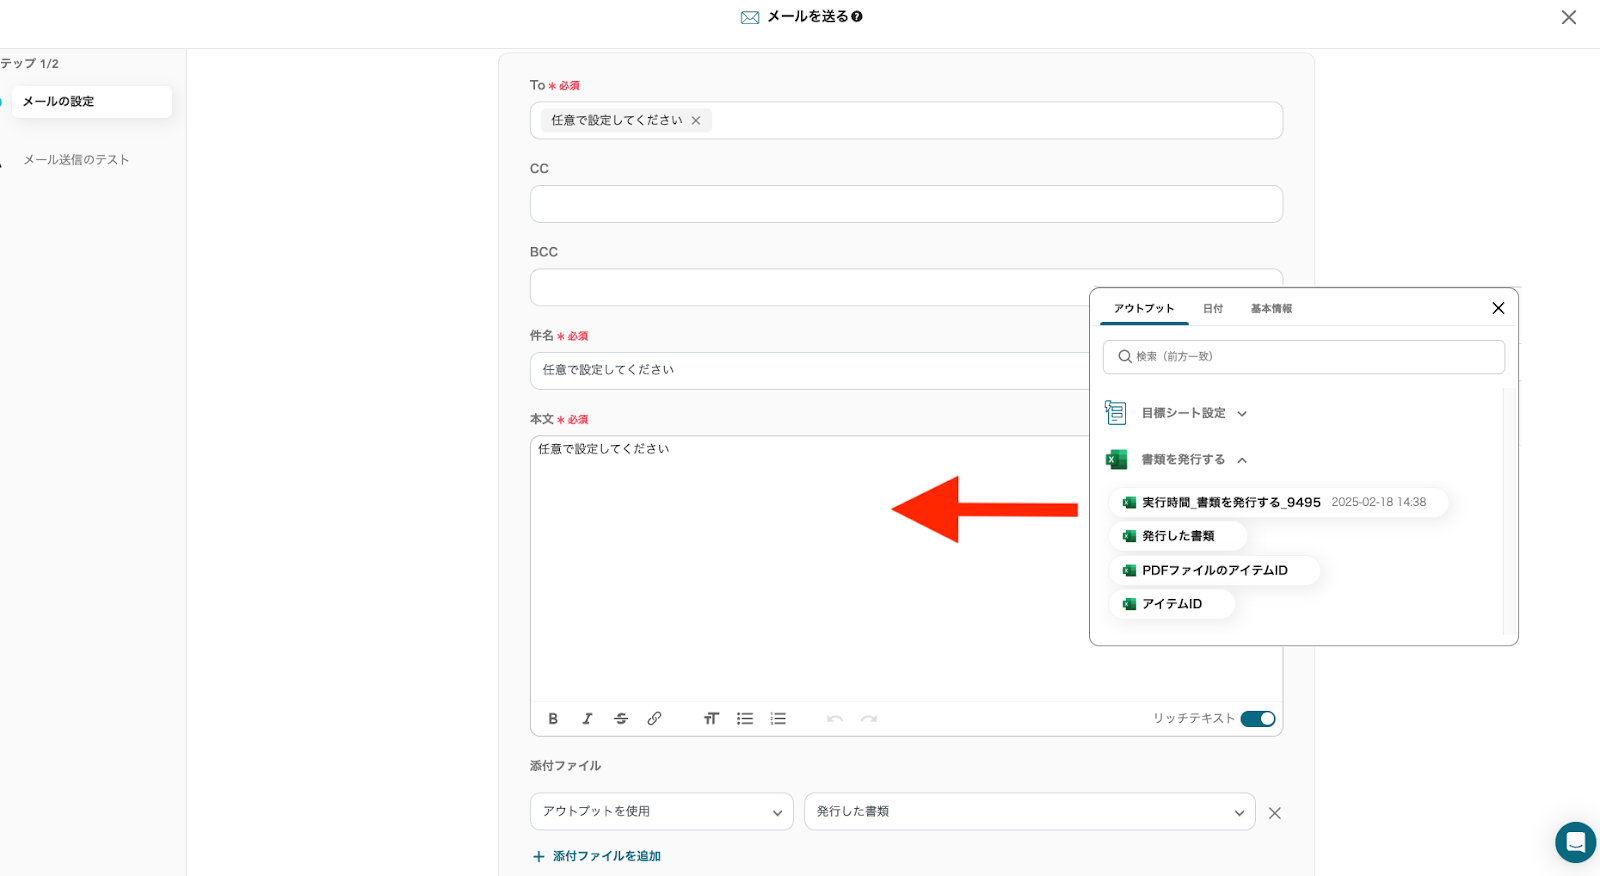Select the PDFファイルのアイテムID output
The width and height of the screenshot is (1600, 876).
(x=1214, y=570)
